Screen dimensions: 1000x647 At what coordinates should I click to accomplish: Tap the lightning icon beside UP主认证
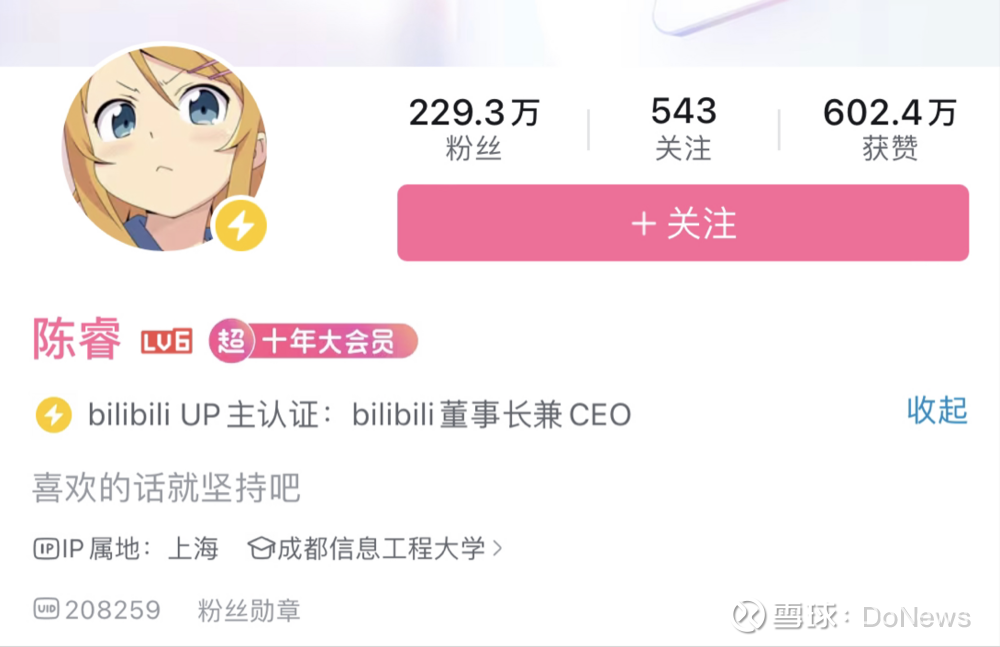[54, 415]
